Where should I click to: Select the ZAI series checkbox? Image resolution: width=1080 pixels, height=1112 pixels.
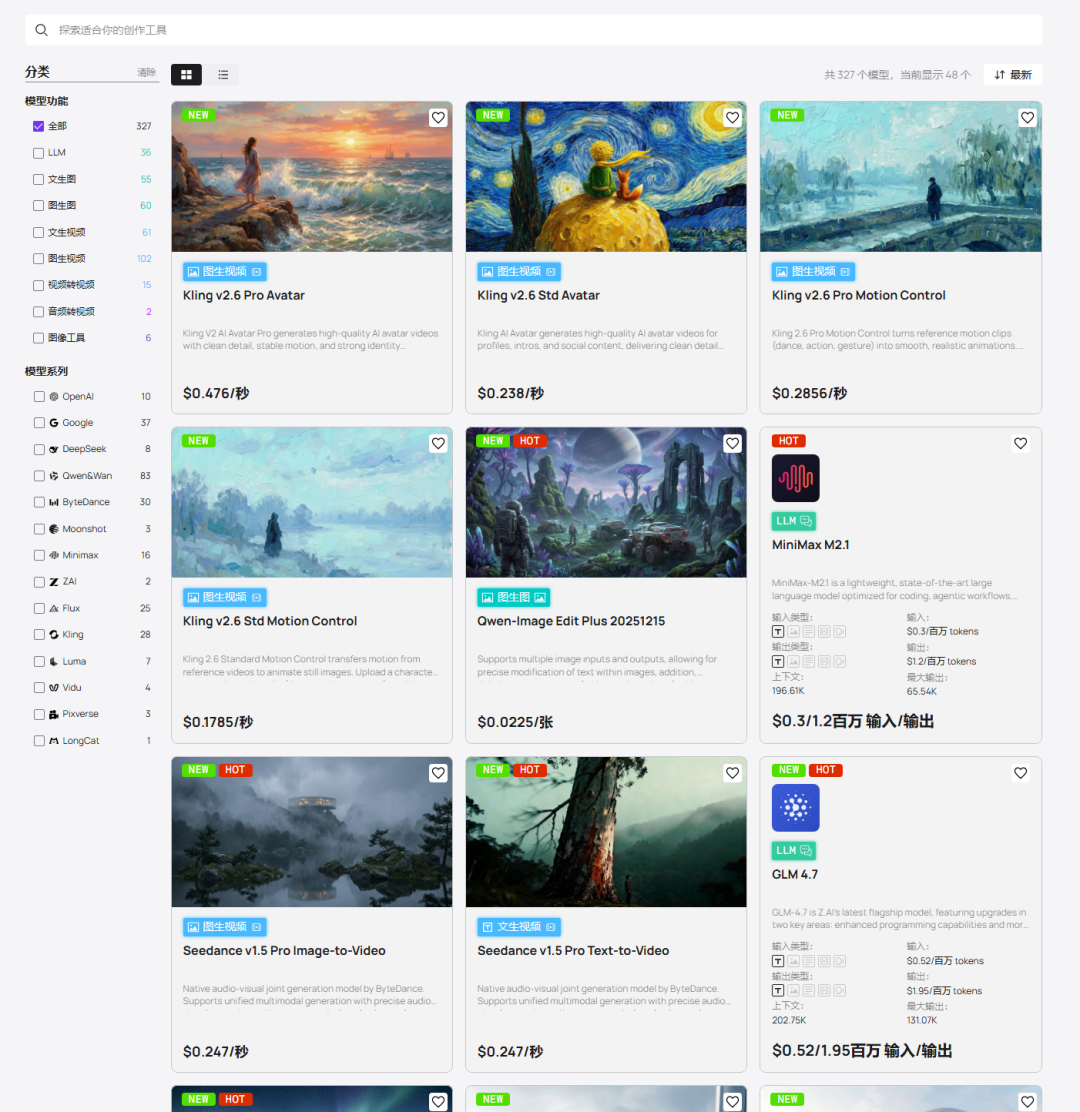[39, 582]
